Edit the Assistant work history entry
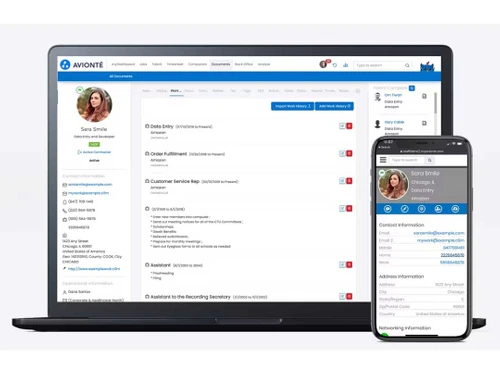The image size is (500, 375). (342, 265)
